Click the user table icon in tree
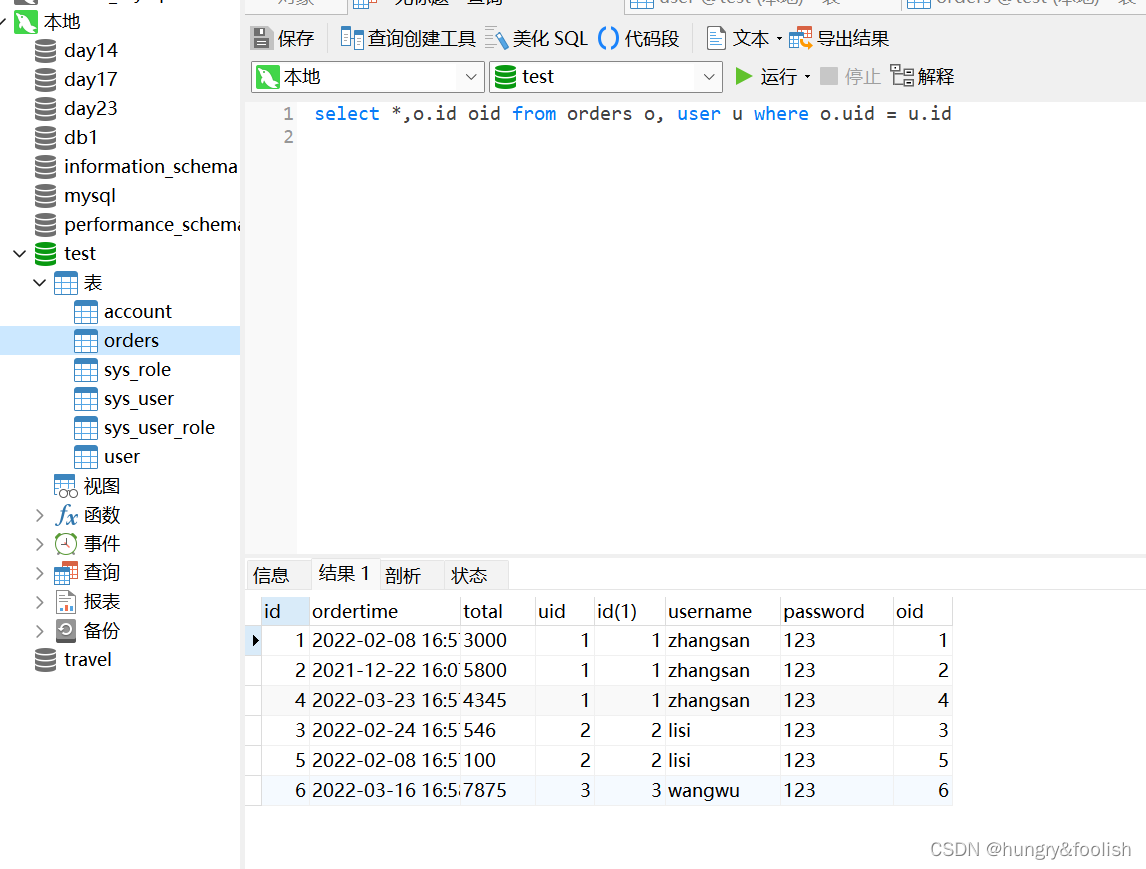The image size is (1146, 869). 86,457
